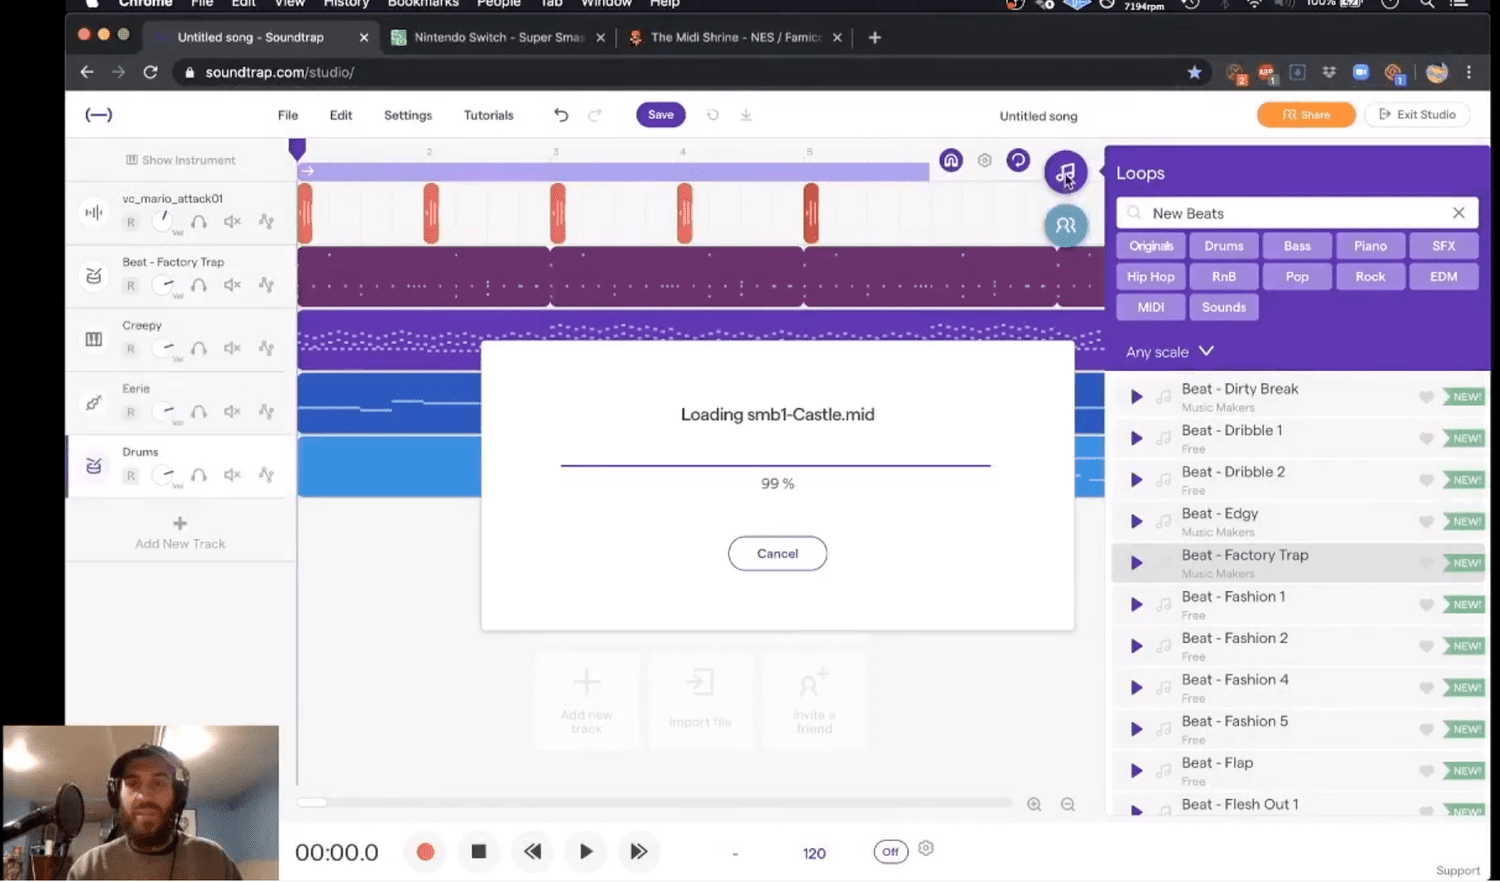Enable looping with the cycle icon

click(1017, 160)
